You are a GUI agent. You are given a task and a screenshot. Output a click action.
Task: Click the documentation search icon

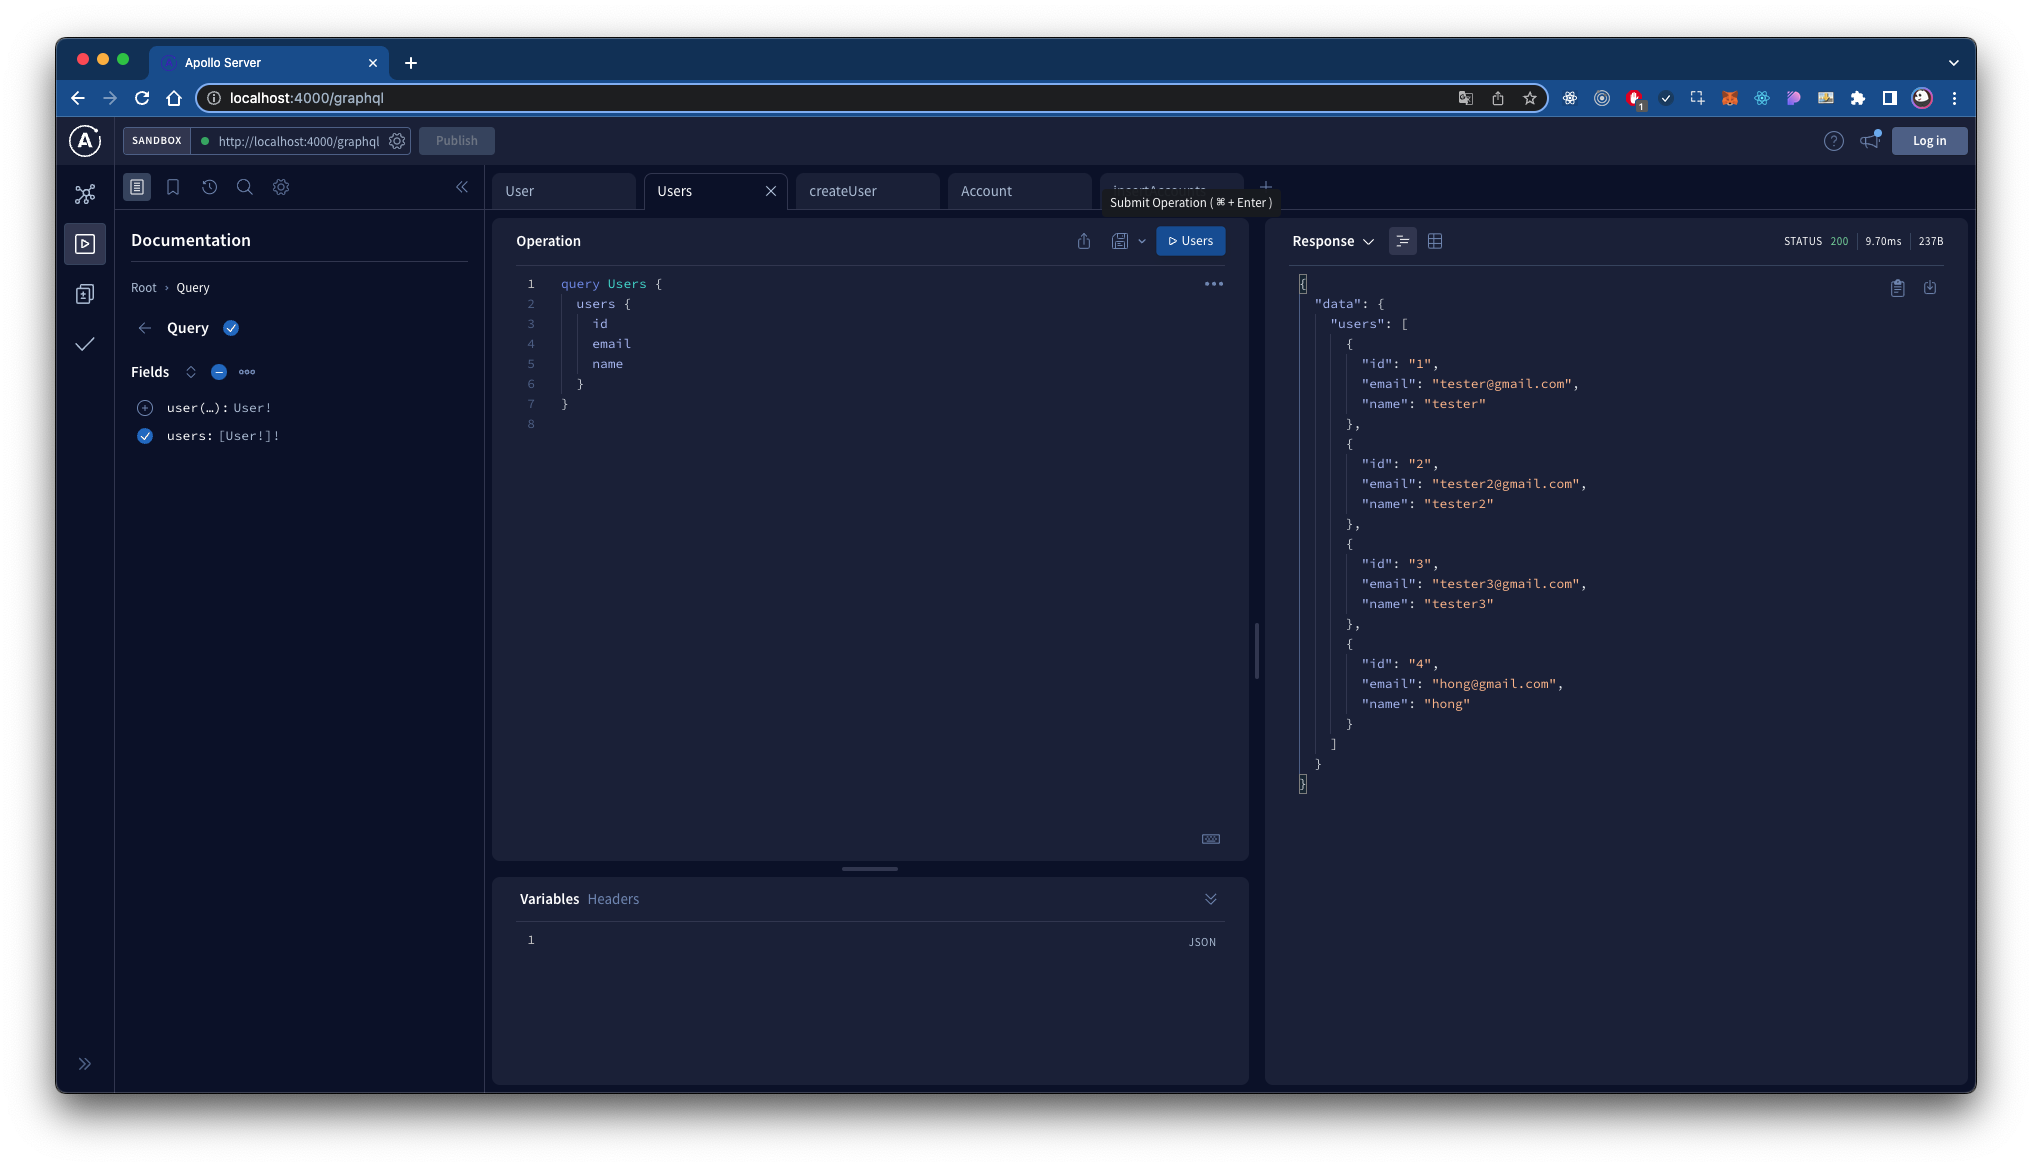(x=244, y=187)
